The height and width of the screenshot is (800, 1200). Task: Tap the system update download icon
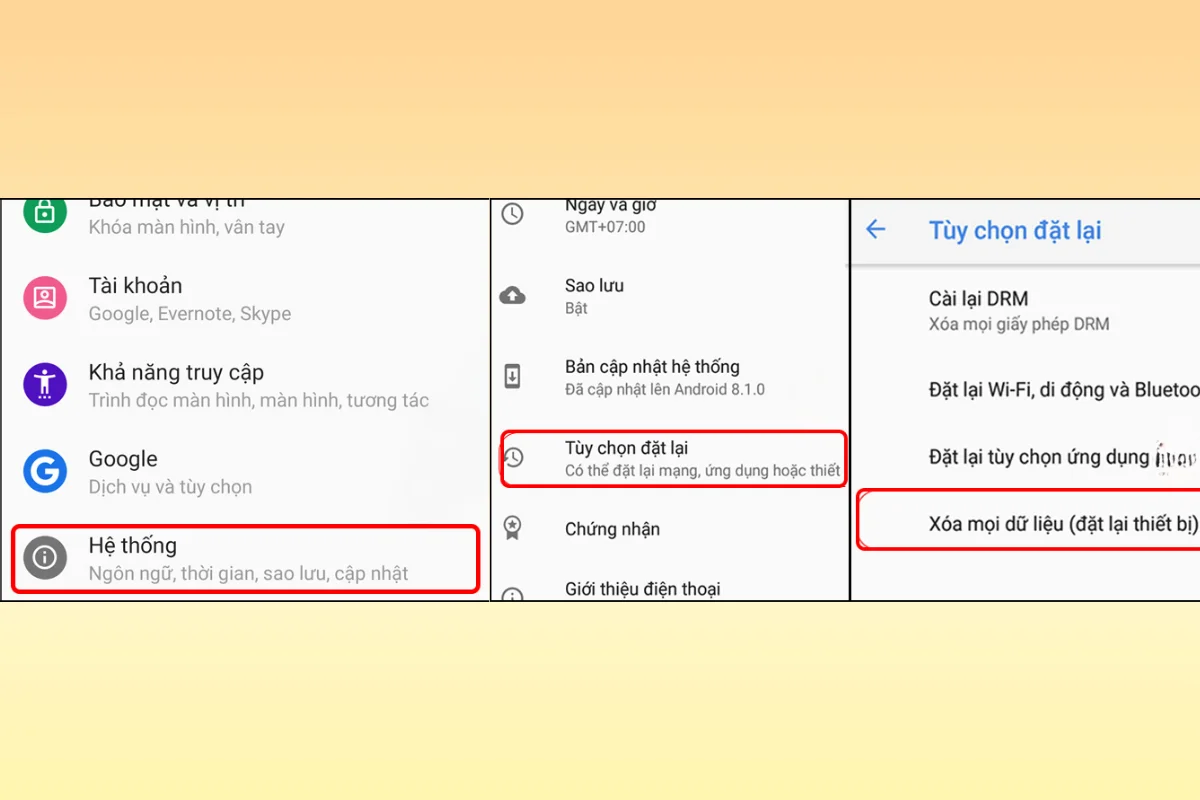coord(512,377)
